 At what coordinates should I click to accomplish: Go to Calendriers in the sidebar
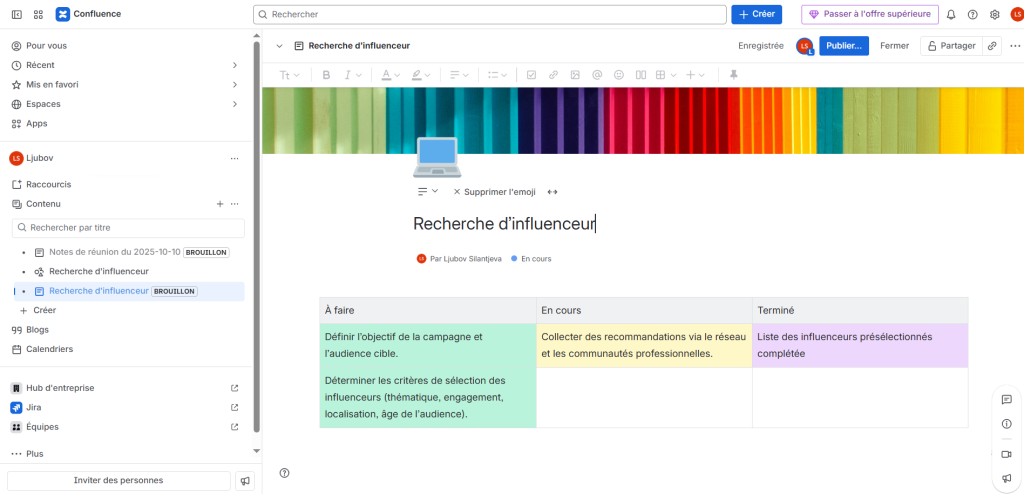[x=49, y=349]
